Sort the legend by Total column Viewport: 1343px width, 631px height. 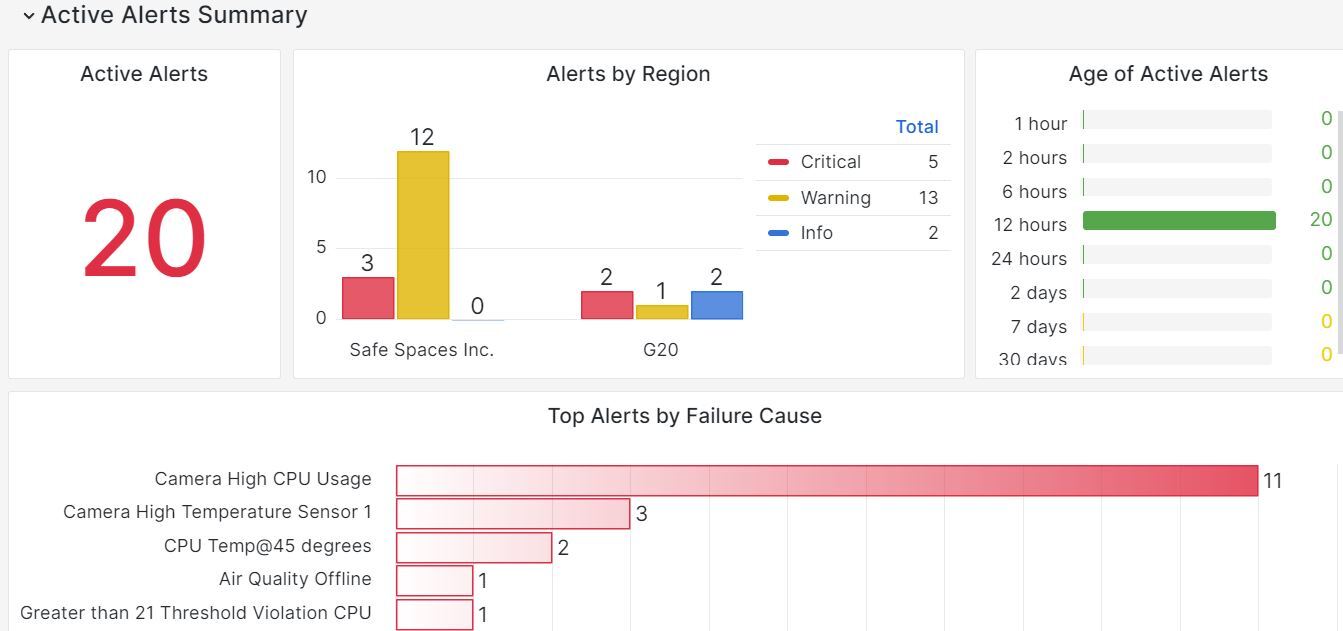coord(916,127)
